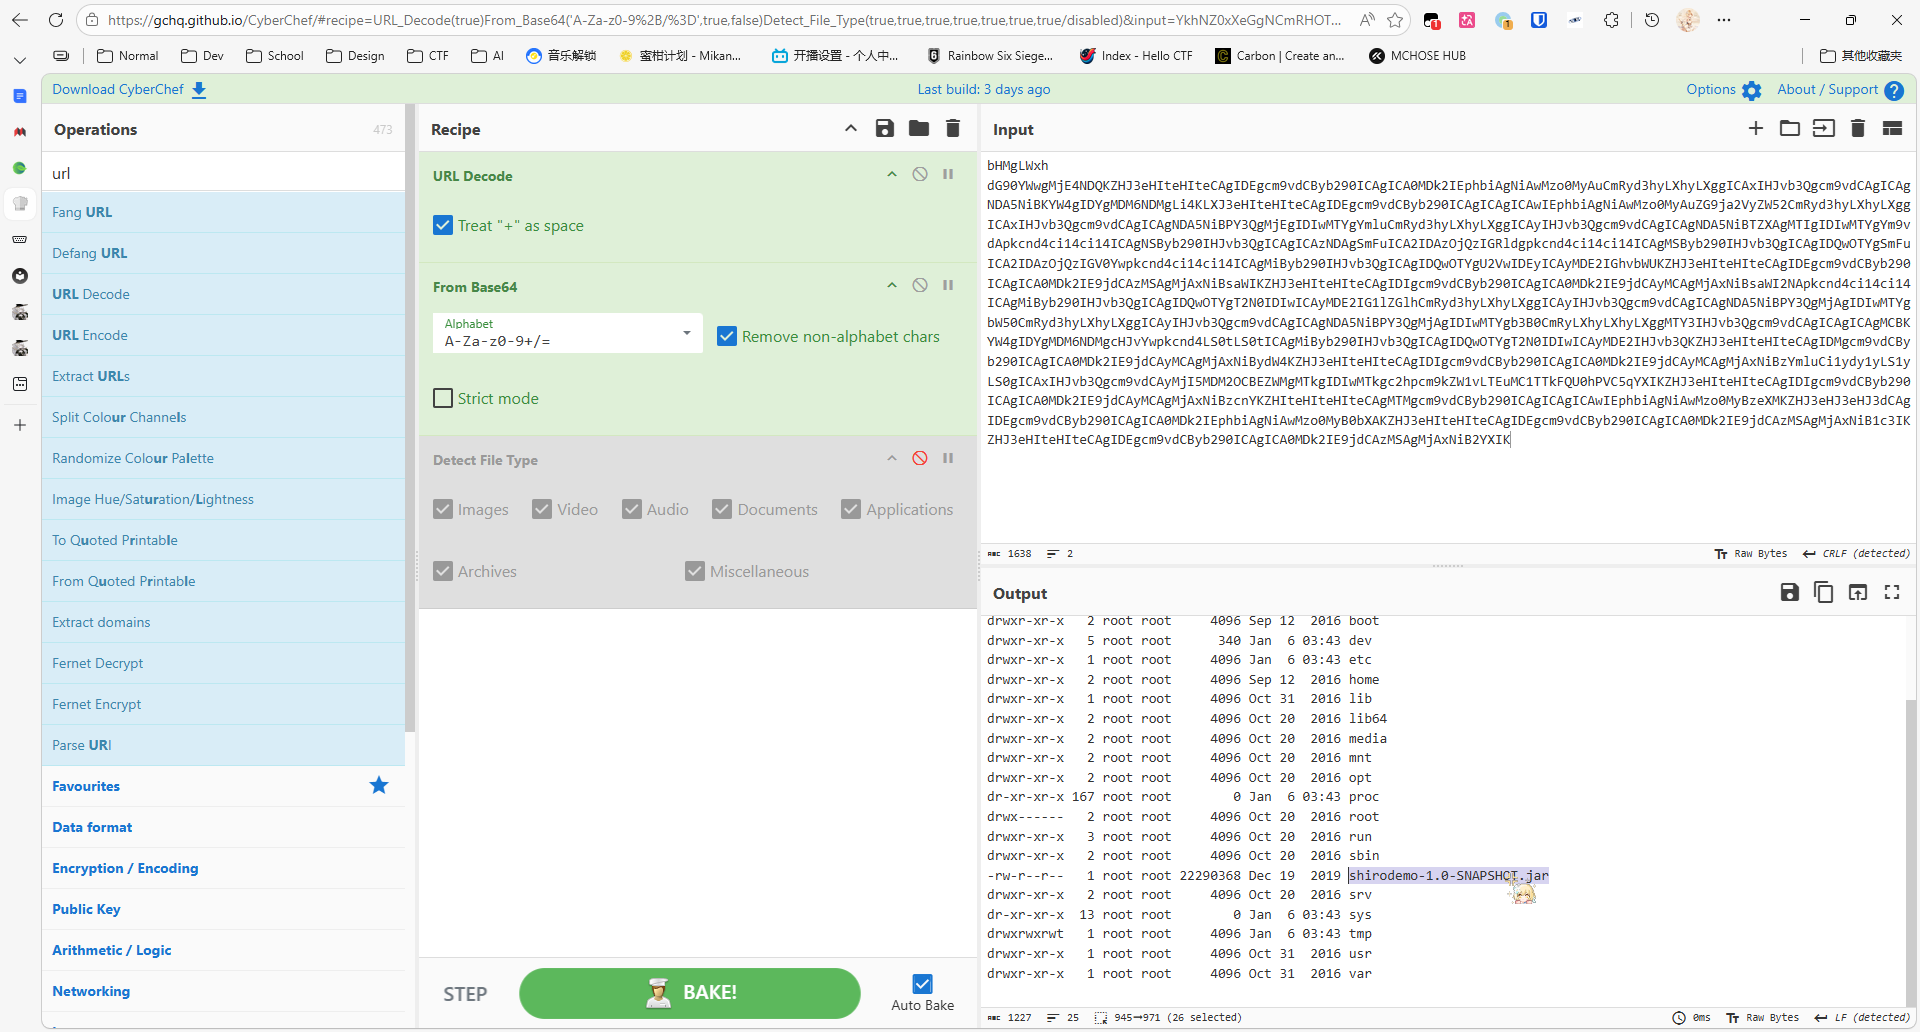Enable Strict mode checkbox
Image resolution: width=1920 pixels, height=1032 pixels.
click(443, 398)
